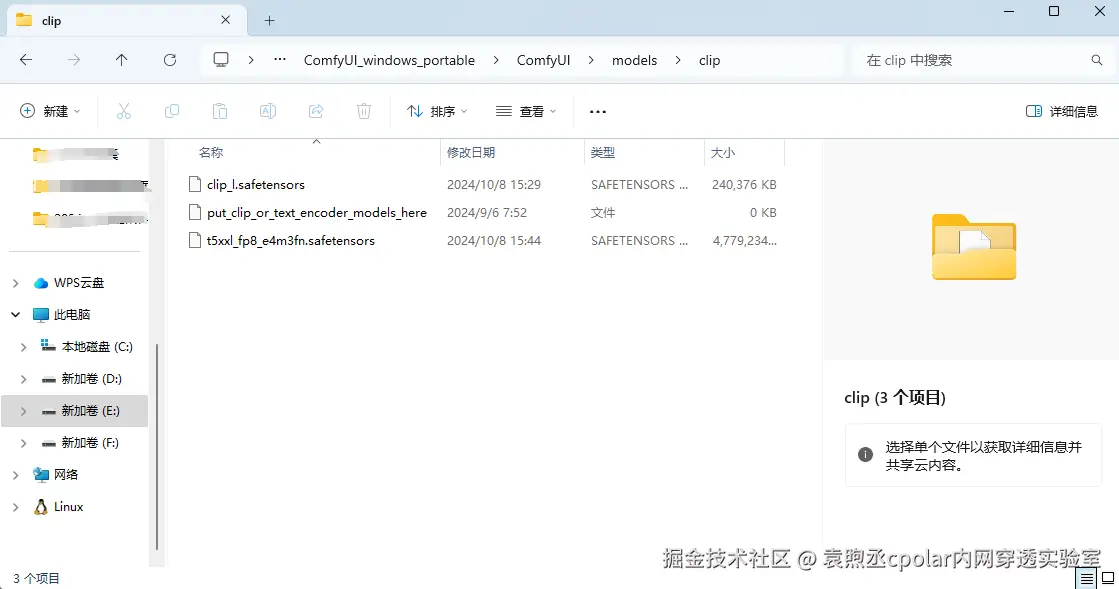The width and height of the screenshot is (1119, 589).
Task: Click the date 2024/9/6 7:52
Action: (487, 213)
